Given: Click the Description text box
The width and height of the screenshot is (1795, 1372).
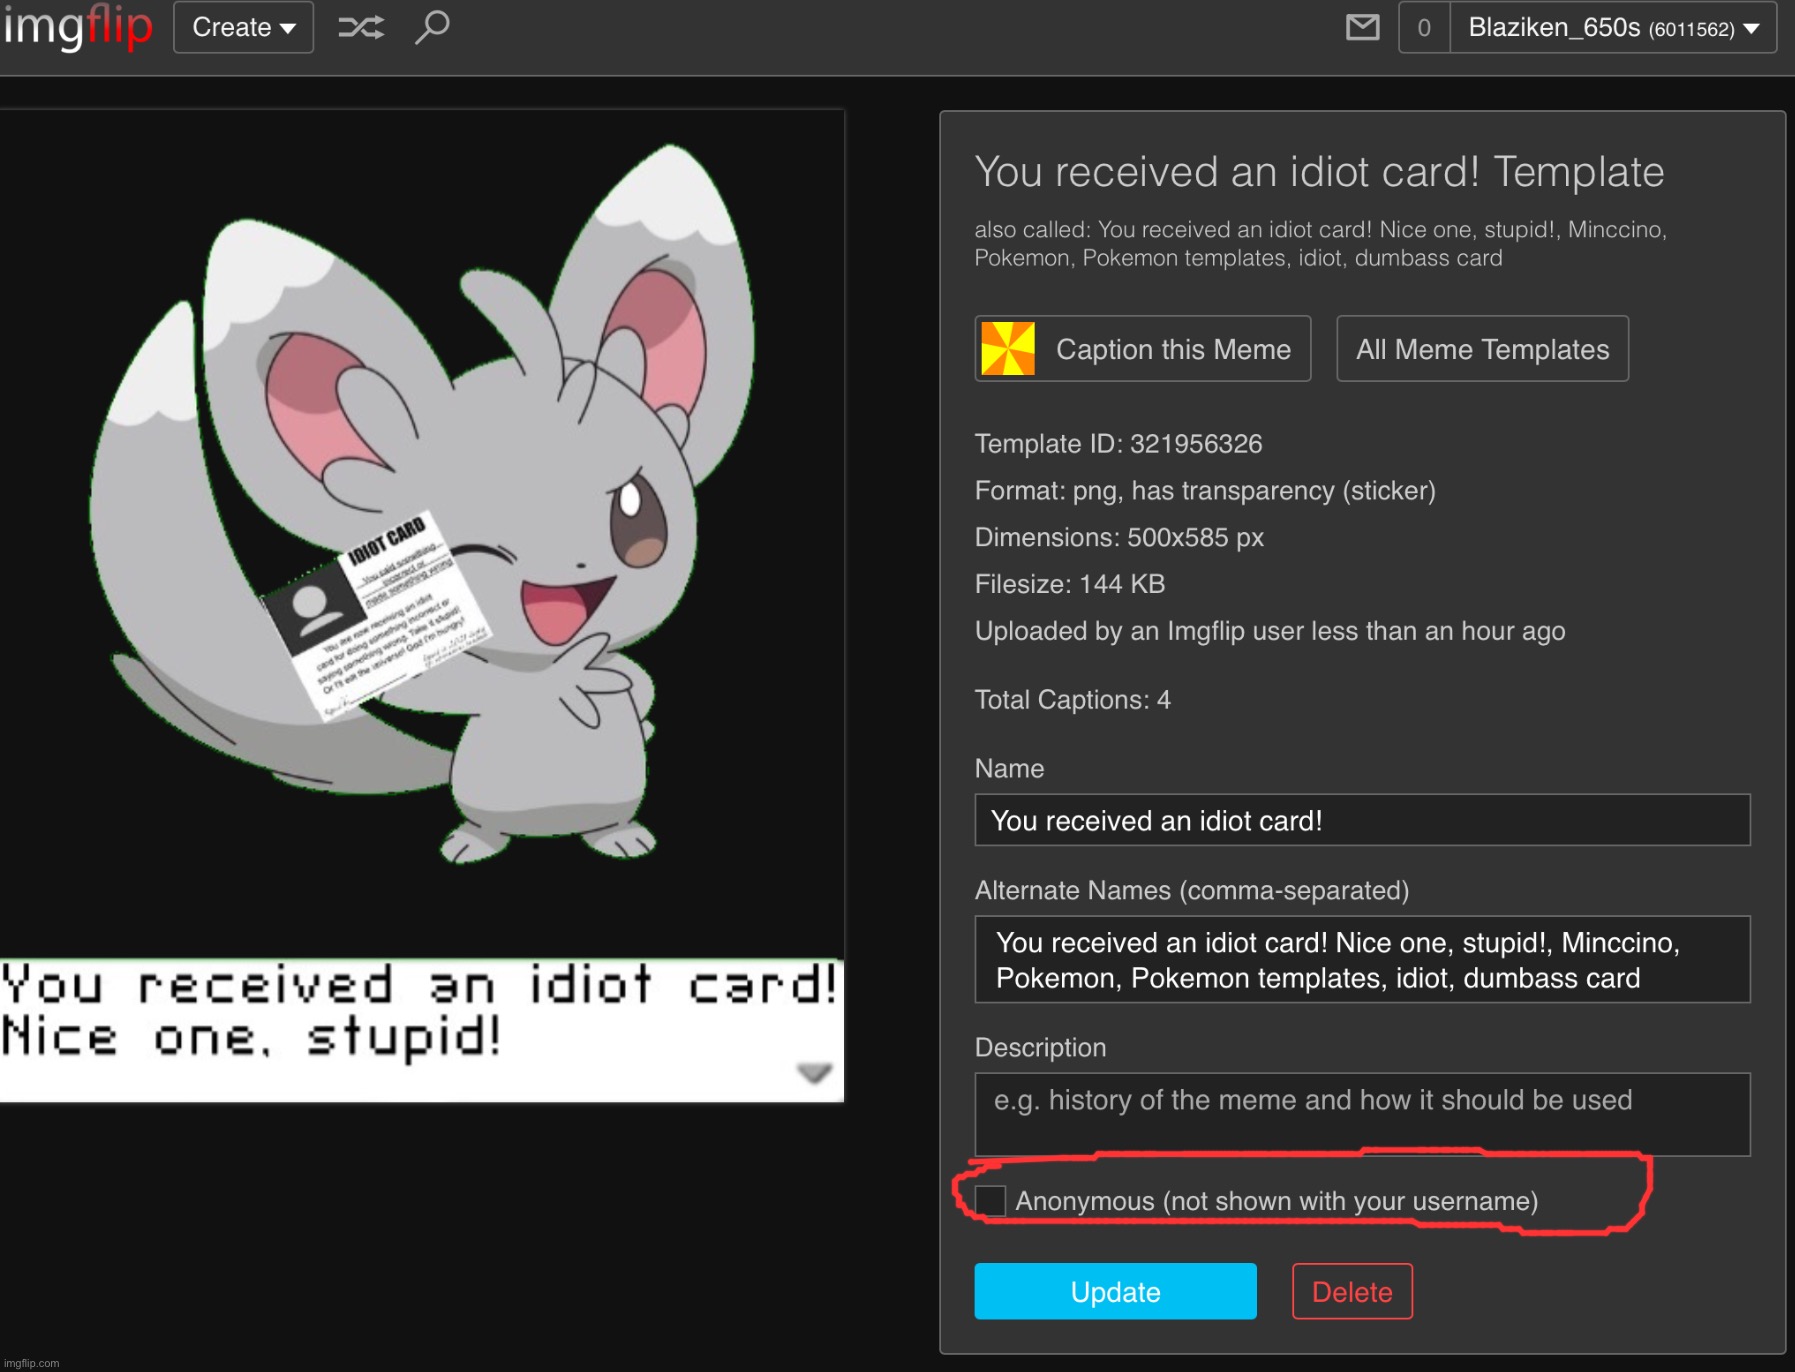Looking at the screenshot, I should point(1362,1114).
